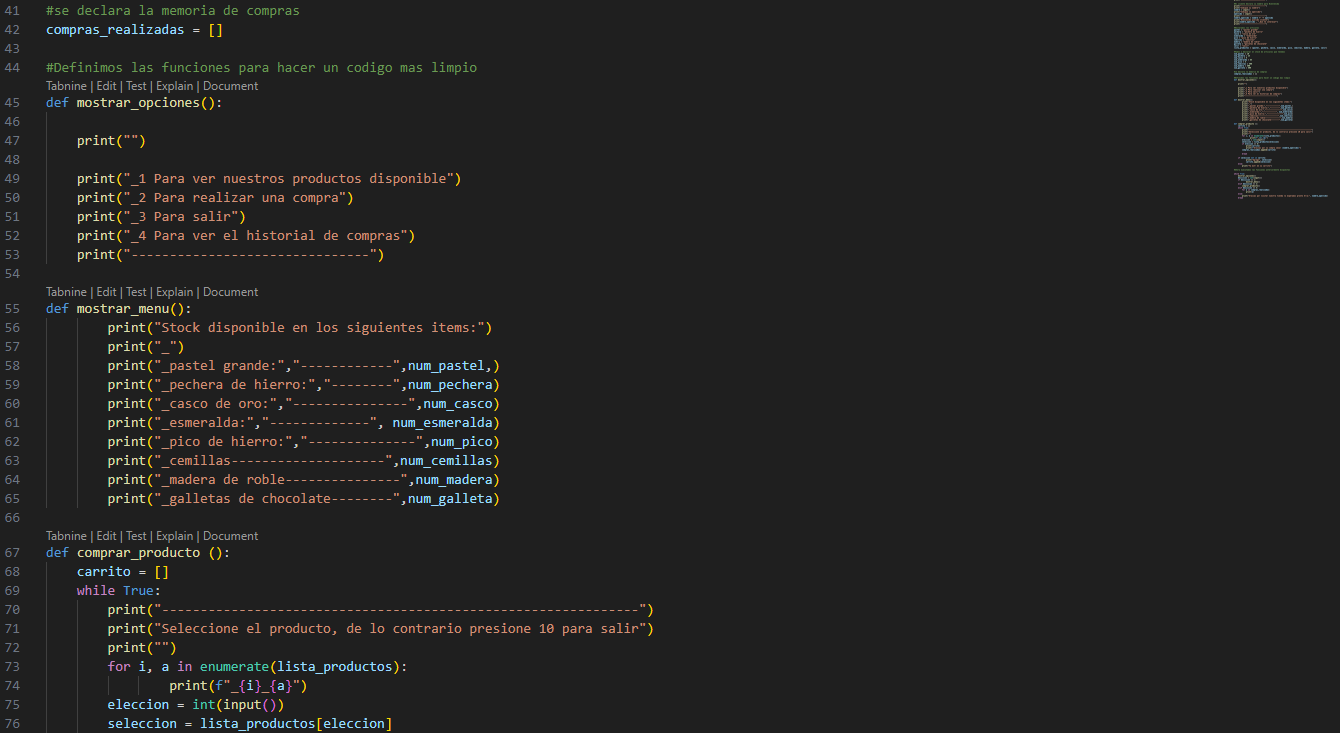Click line number 55 in the gutter
The image size is (1340, 733).
tap(12, 308)
